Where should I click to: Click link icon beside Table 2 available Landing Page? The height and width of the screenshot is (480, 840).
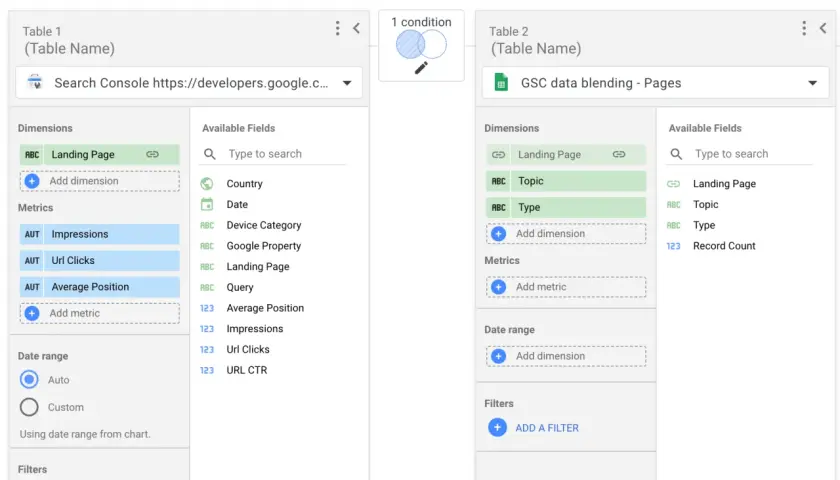(673, 184)
